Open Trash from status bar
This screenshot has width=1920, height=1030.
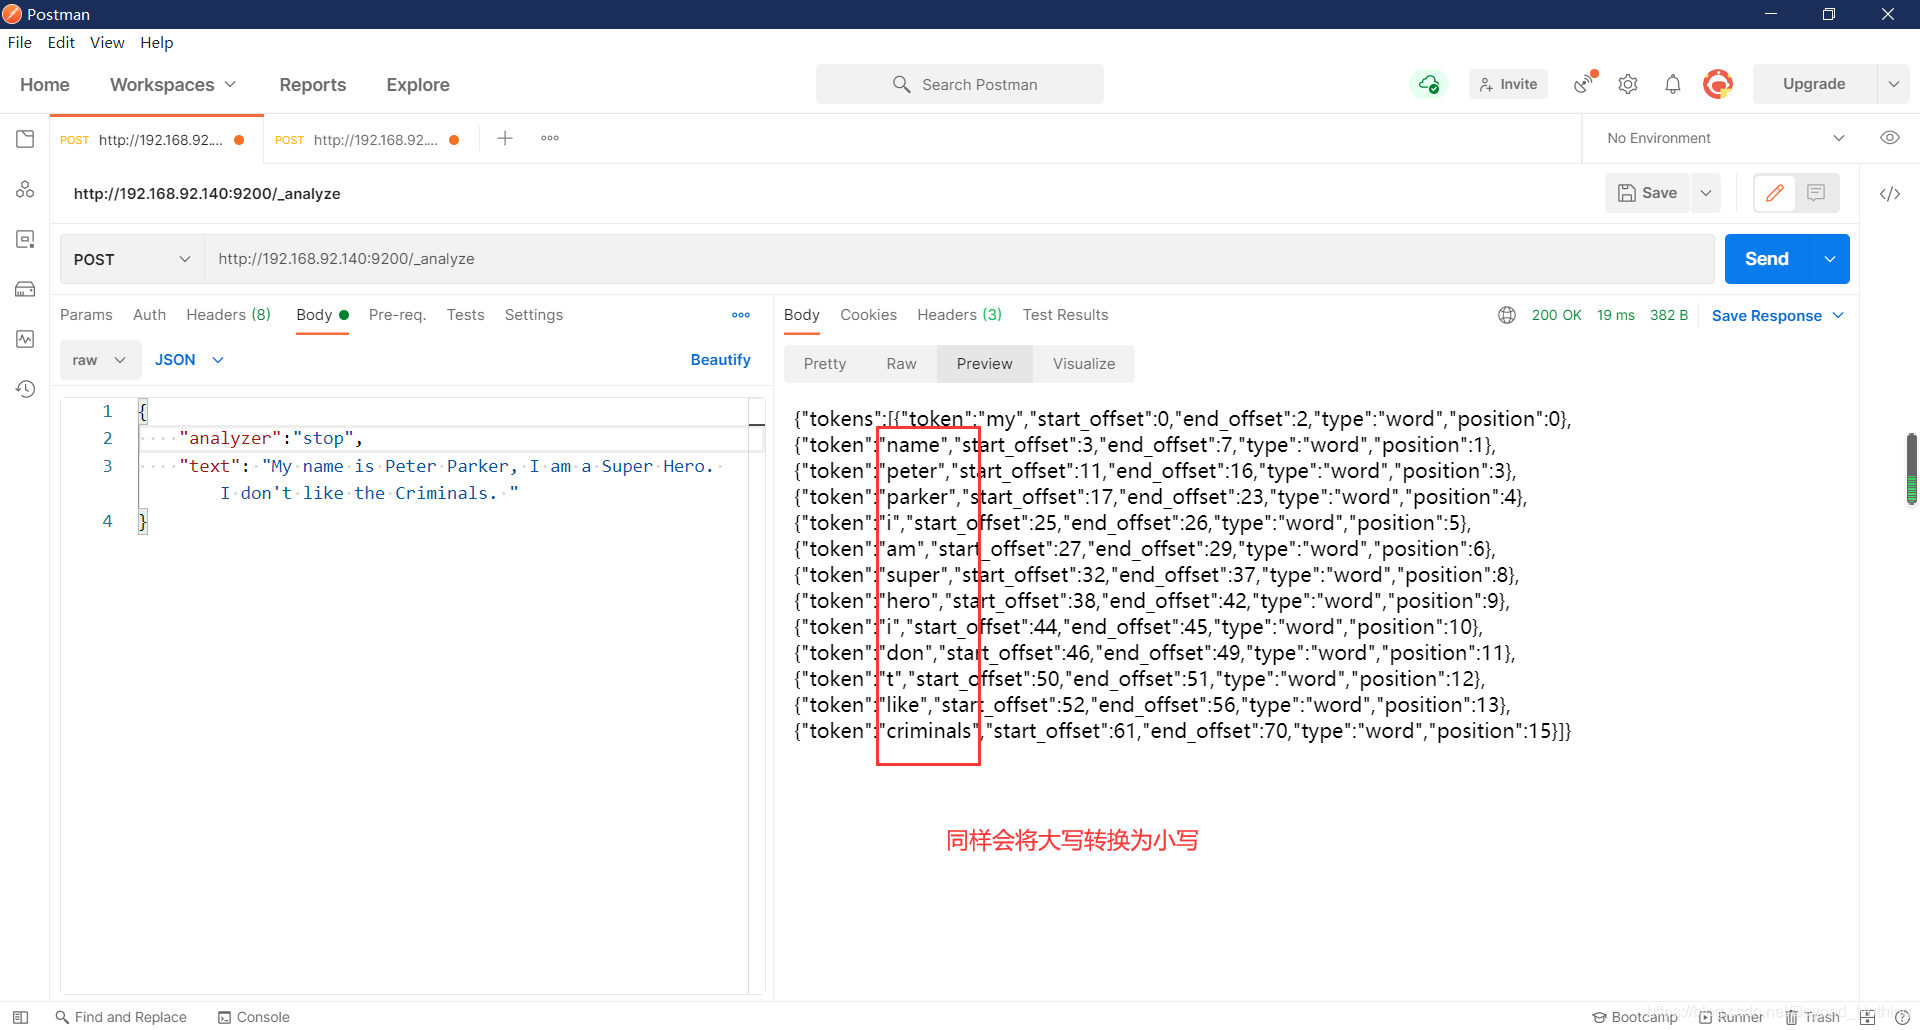(1813, 1017)
